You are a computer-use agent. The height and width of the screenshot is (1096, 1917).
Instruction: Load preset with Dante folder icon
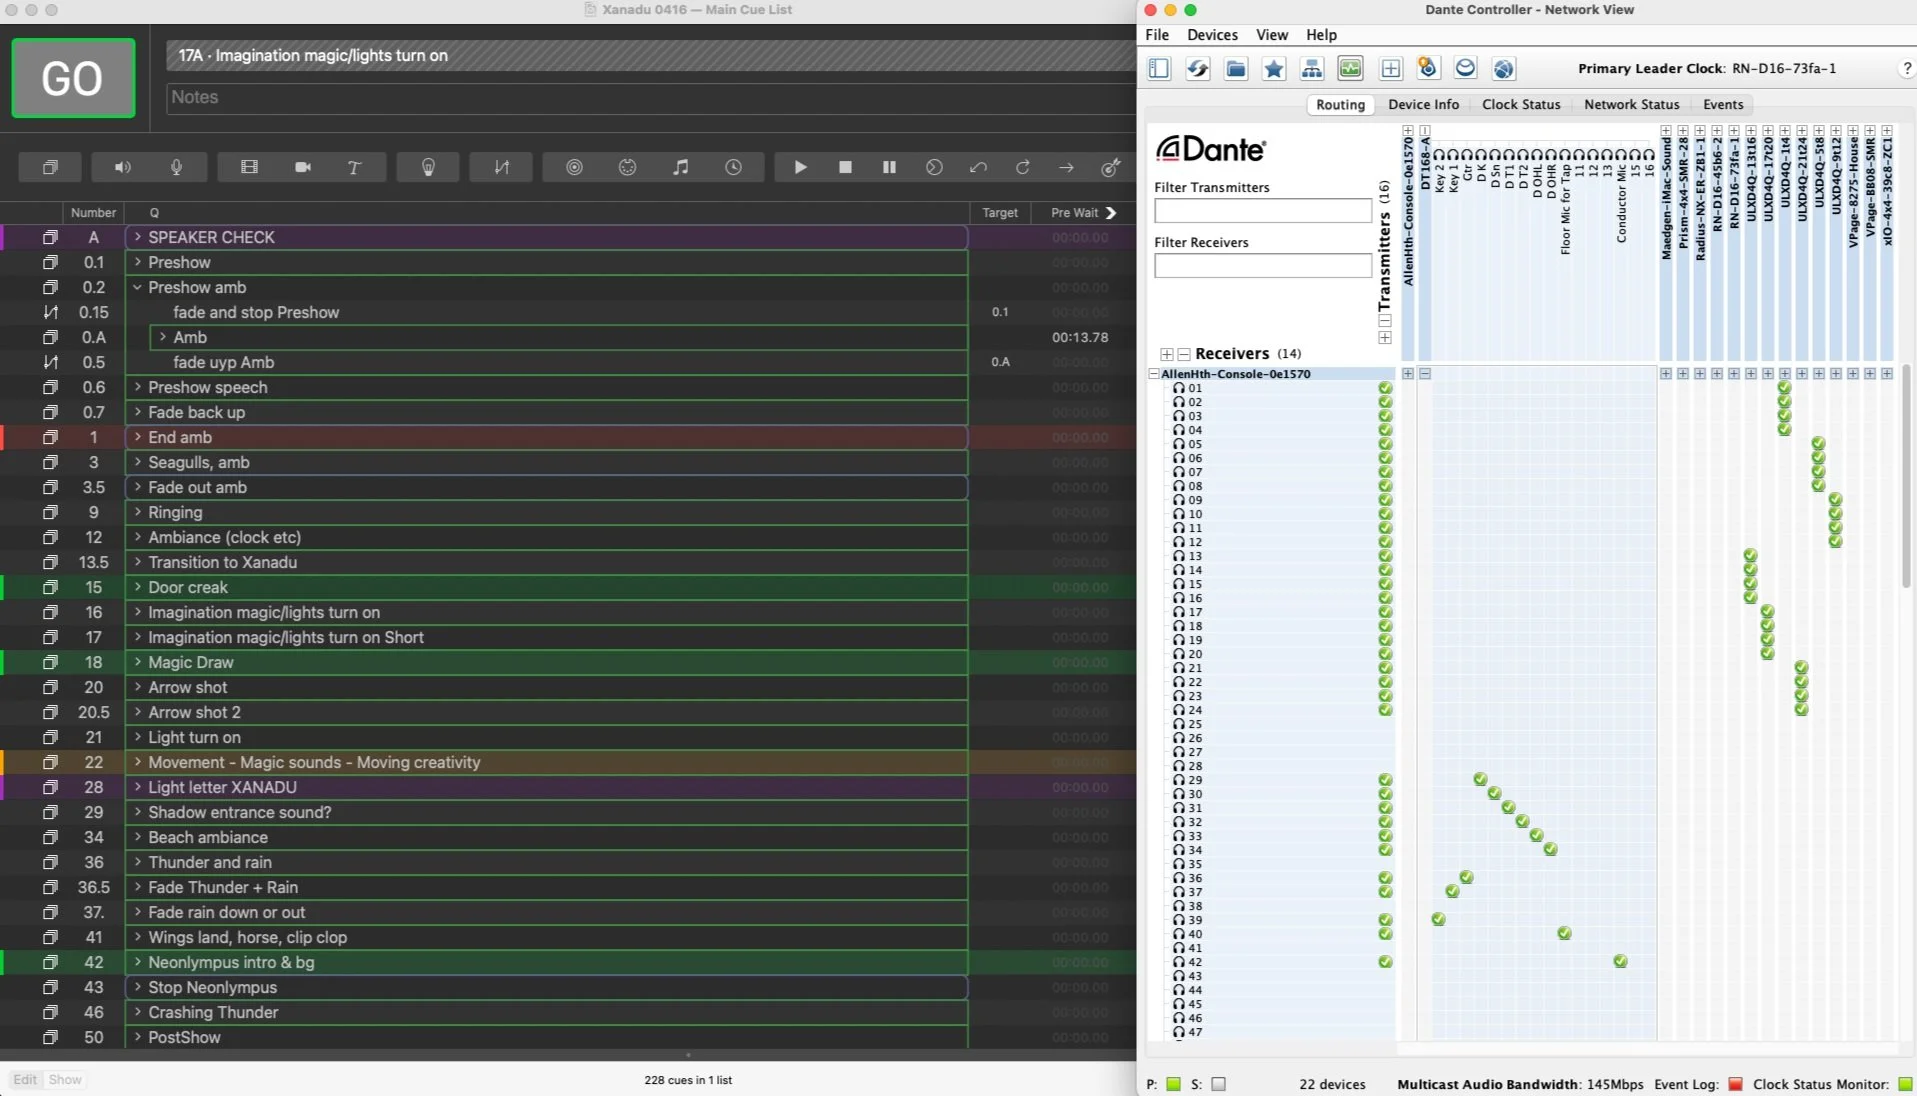point(1236,68)
